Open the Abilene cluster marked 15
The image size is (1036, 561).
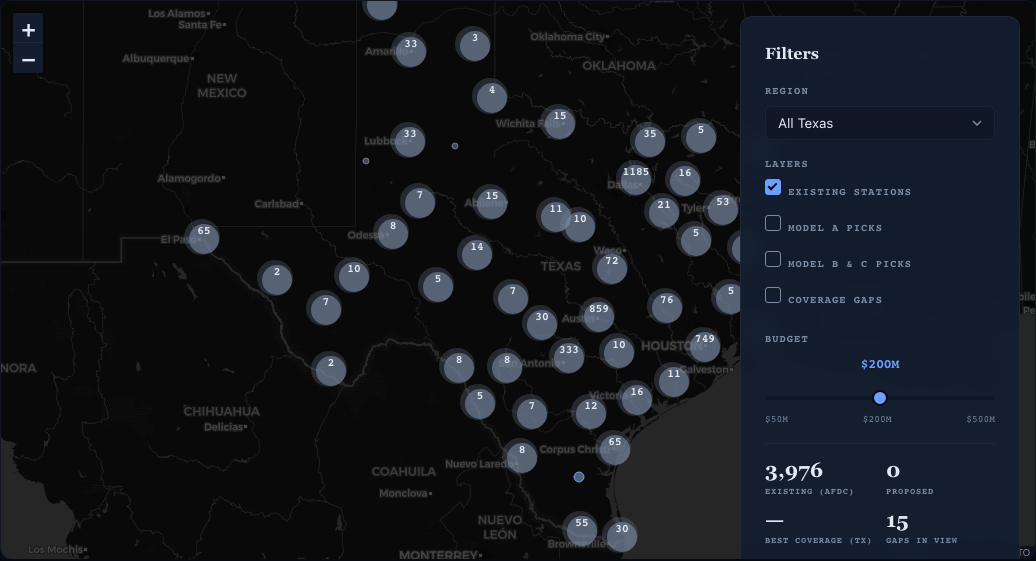tap(491, 201)
